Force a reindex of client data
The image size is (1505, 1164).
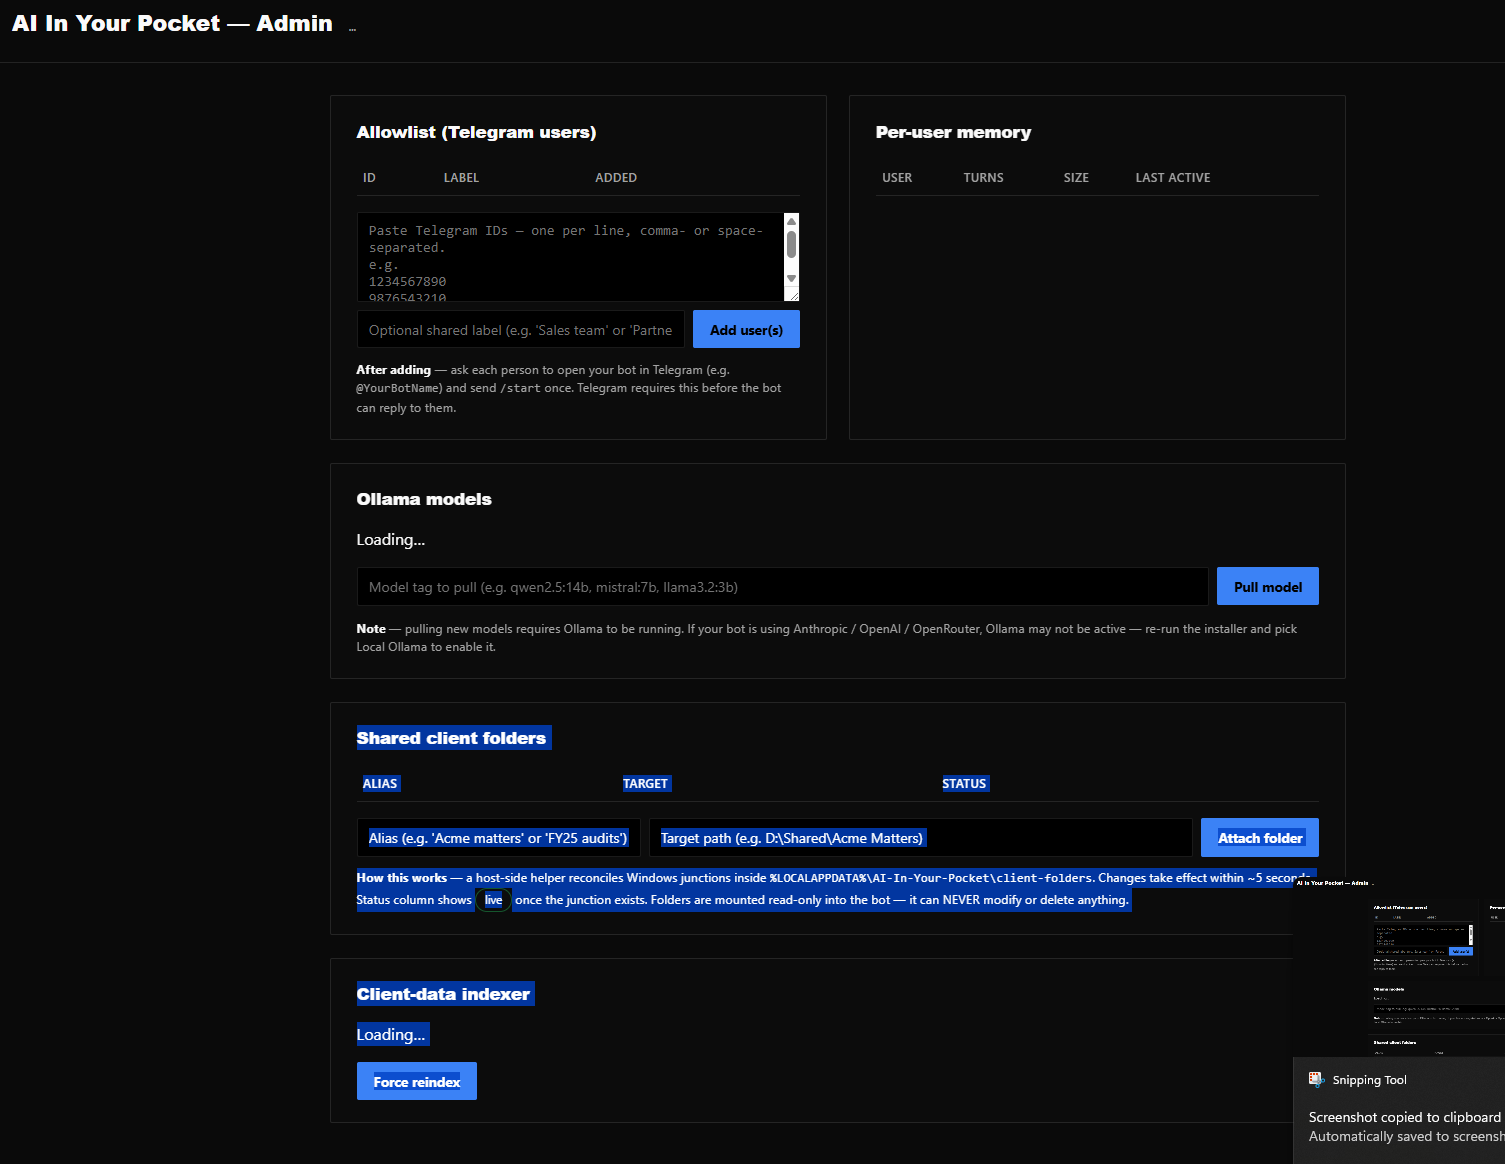[x=417, y=1081]
